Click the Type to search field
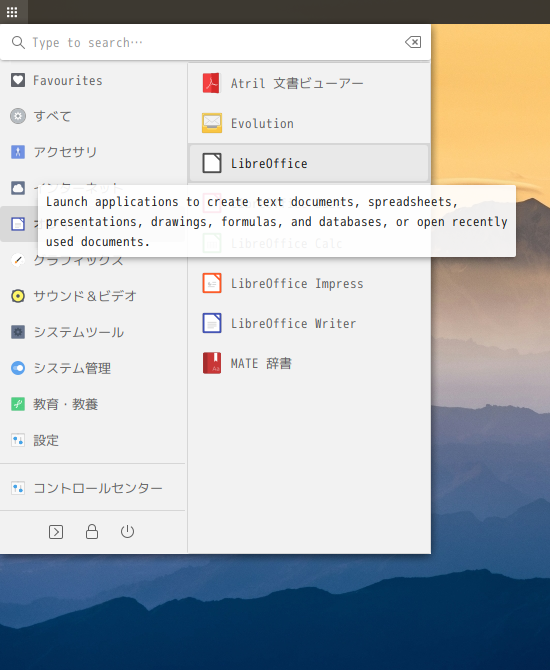 coord(207,42)
